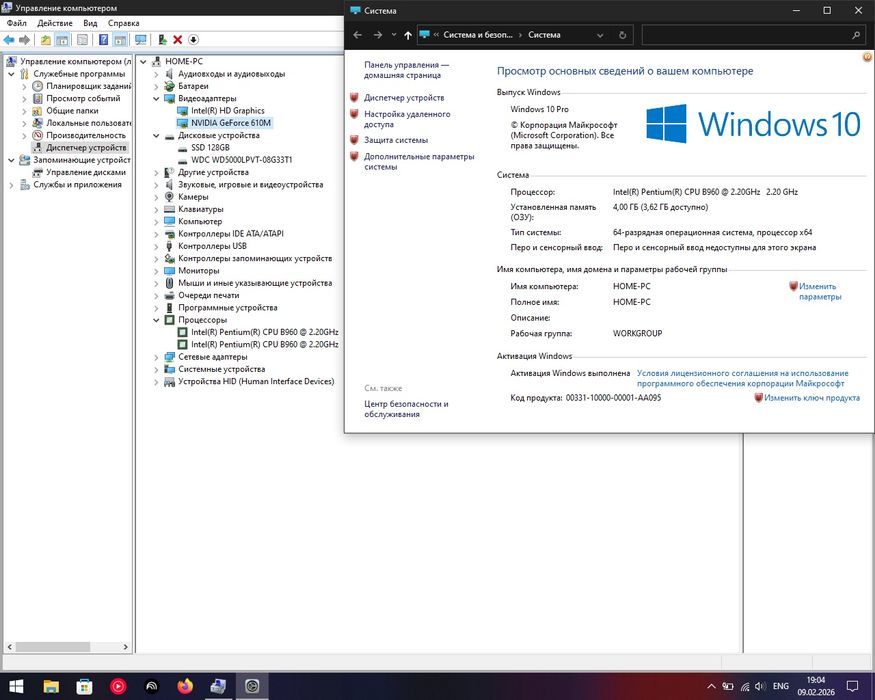This screenshot has height=700, width=875.
Task: Click the Мониторы category icon
Action: 170,271
